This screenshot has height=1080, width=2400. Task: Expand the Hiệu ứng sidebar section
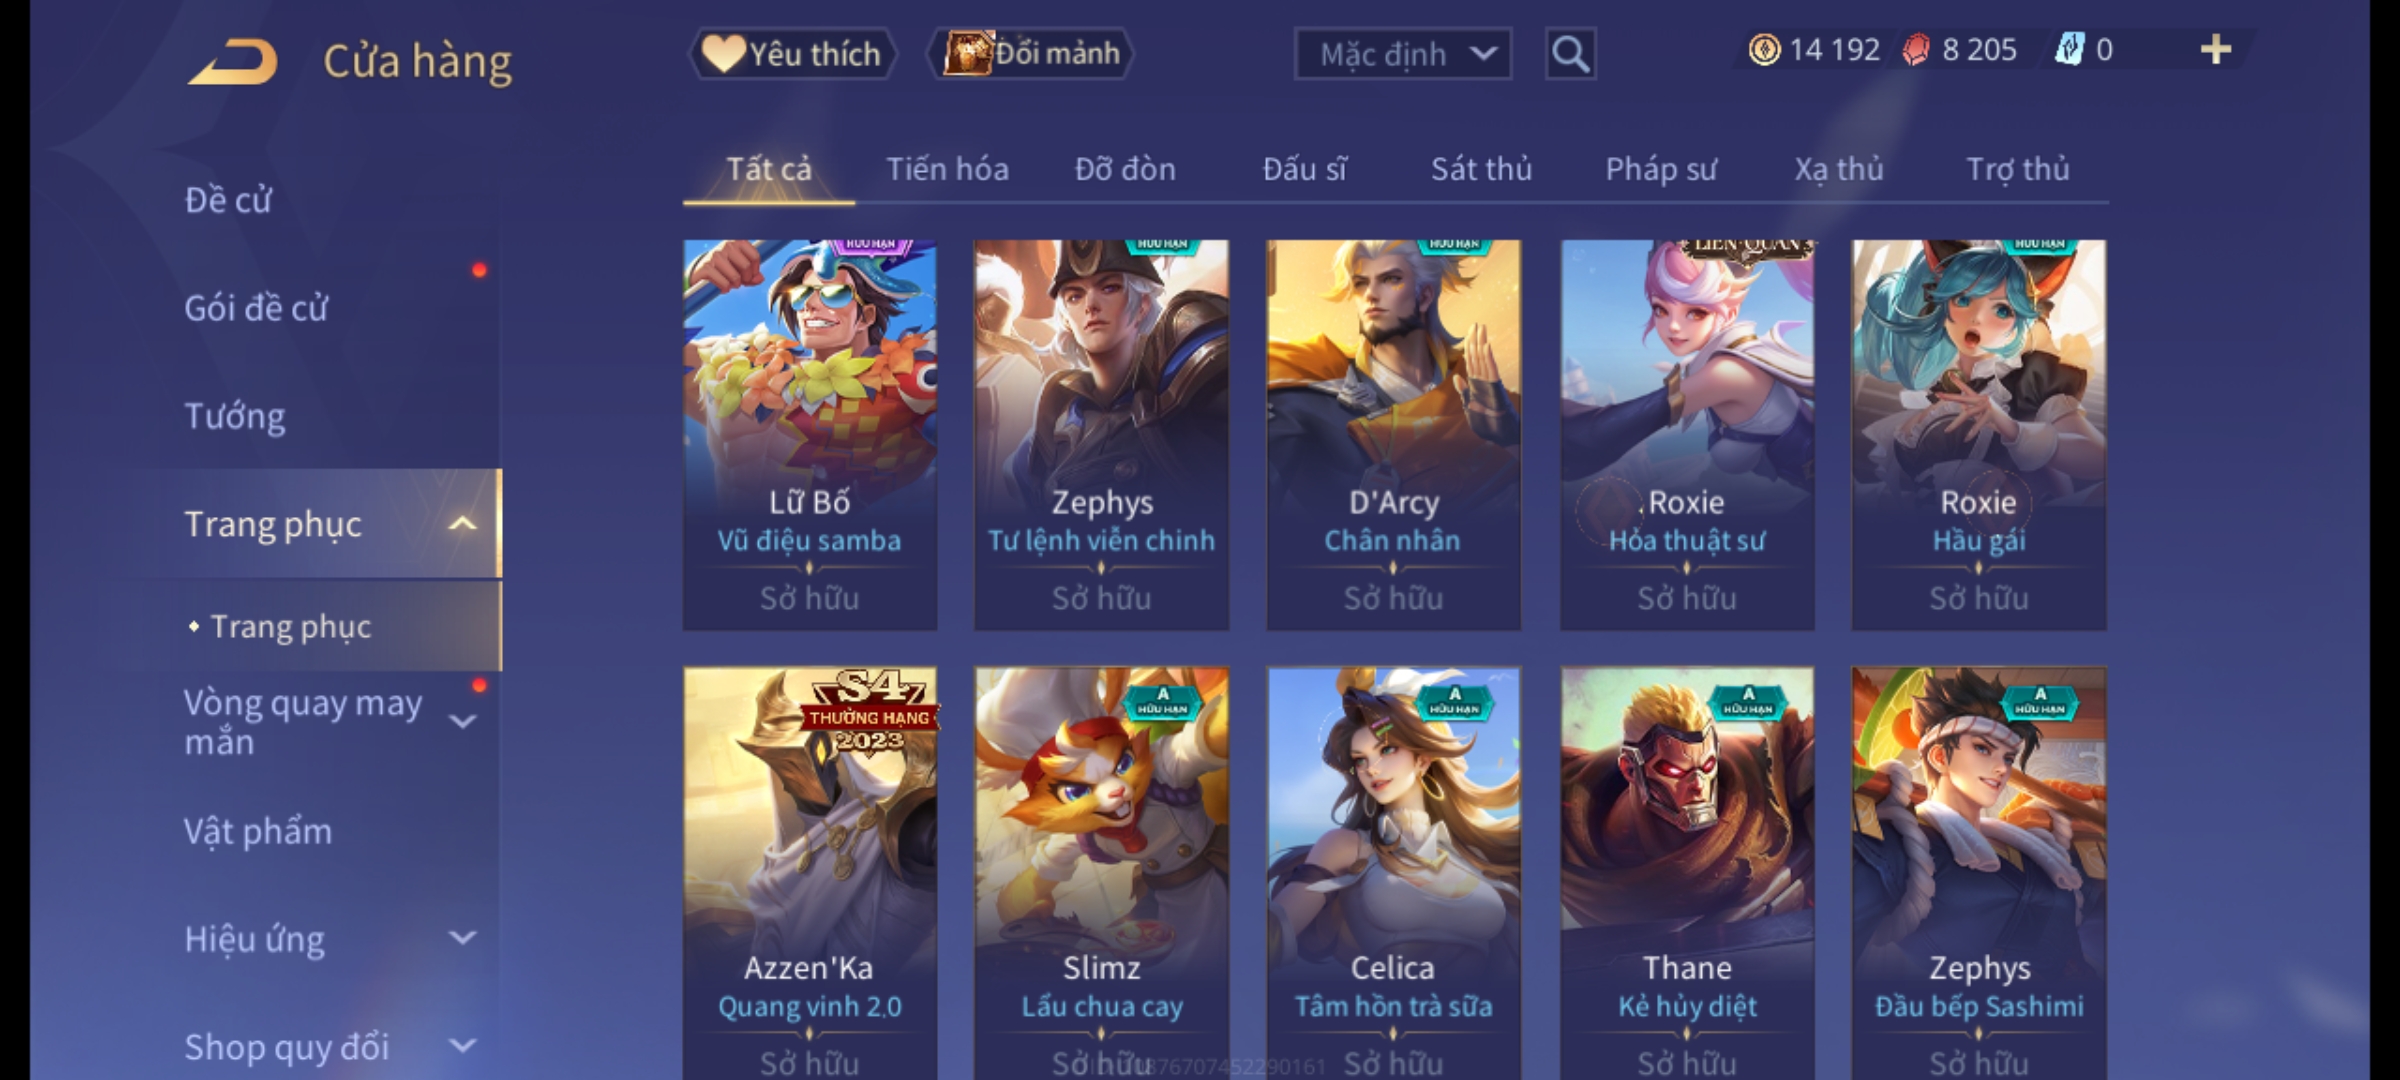click(x=462, y=938)
